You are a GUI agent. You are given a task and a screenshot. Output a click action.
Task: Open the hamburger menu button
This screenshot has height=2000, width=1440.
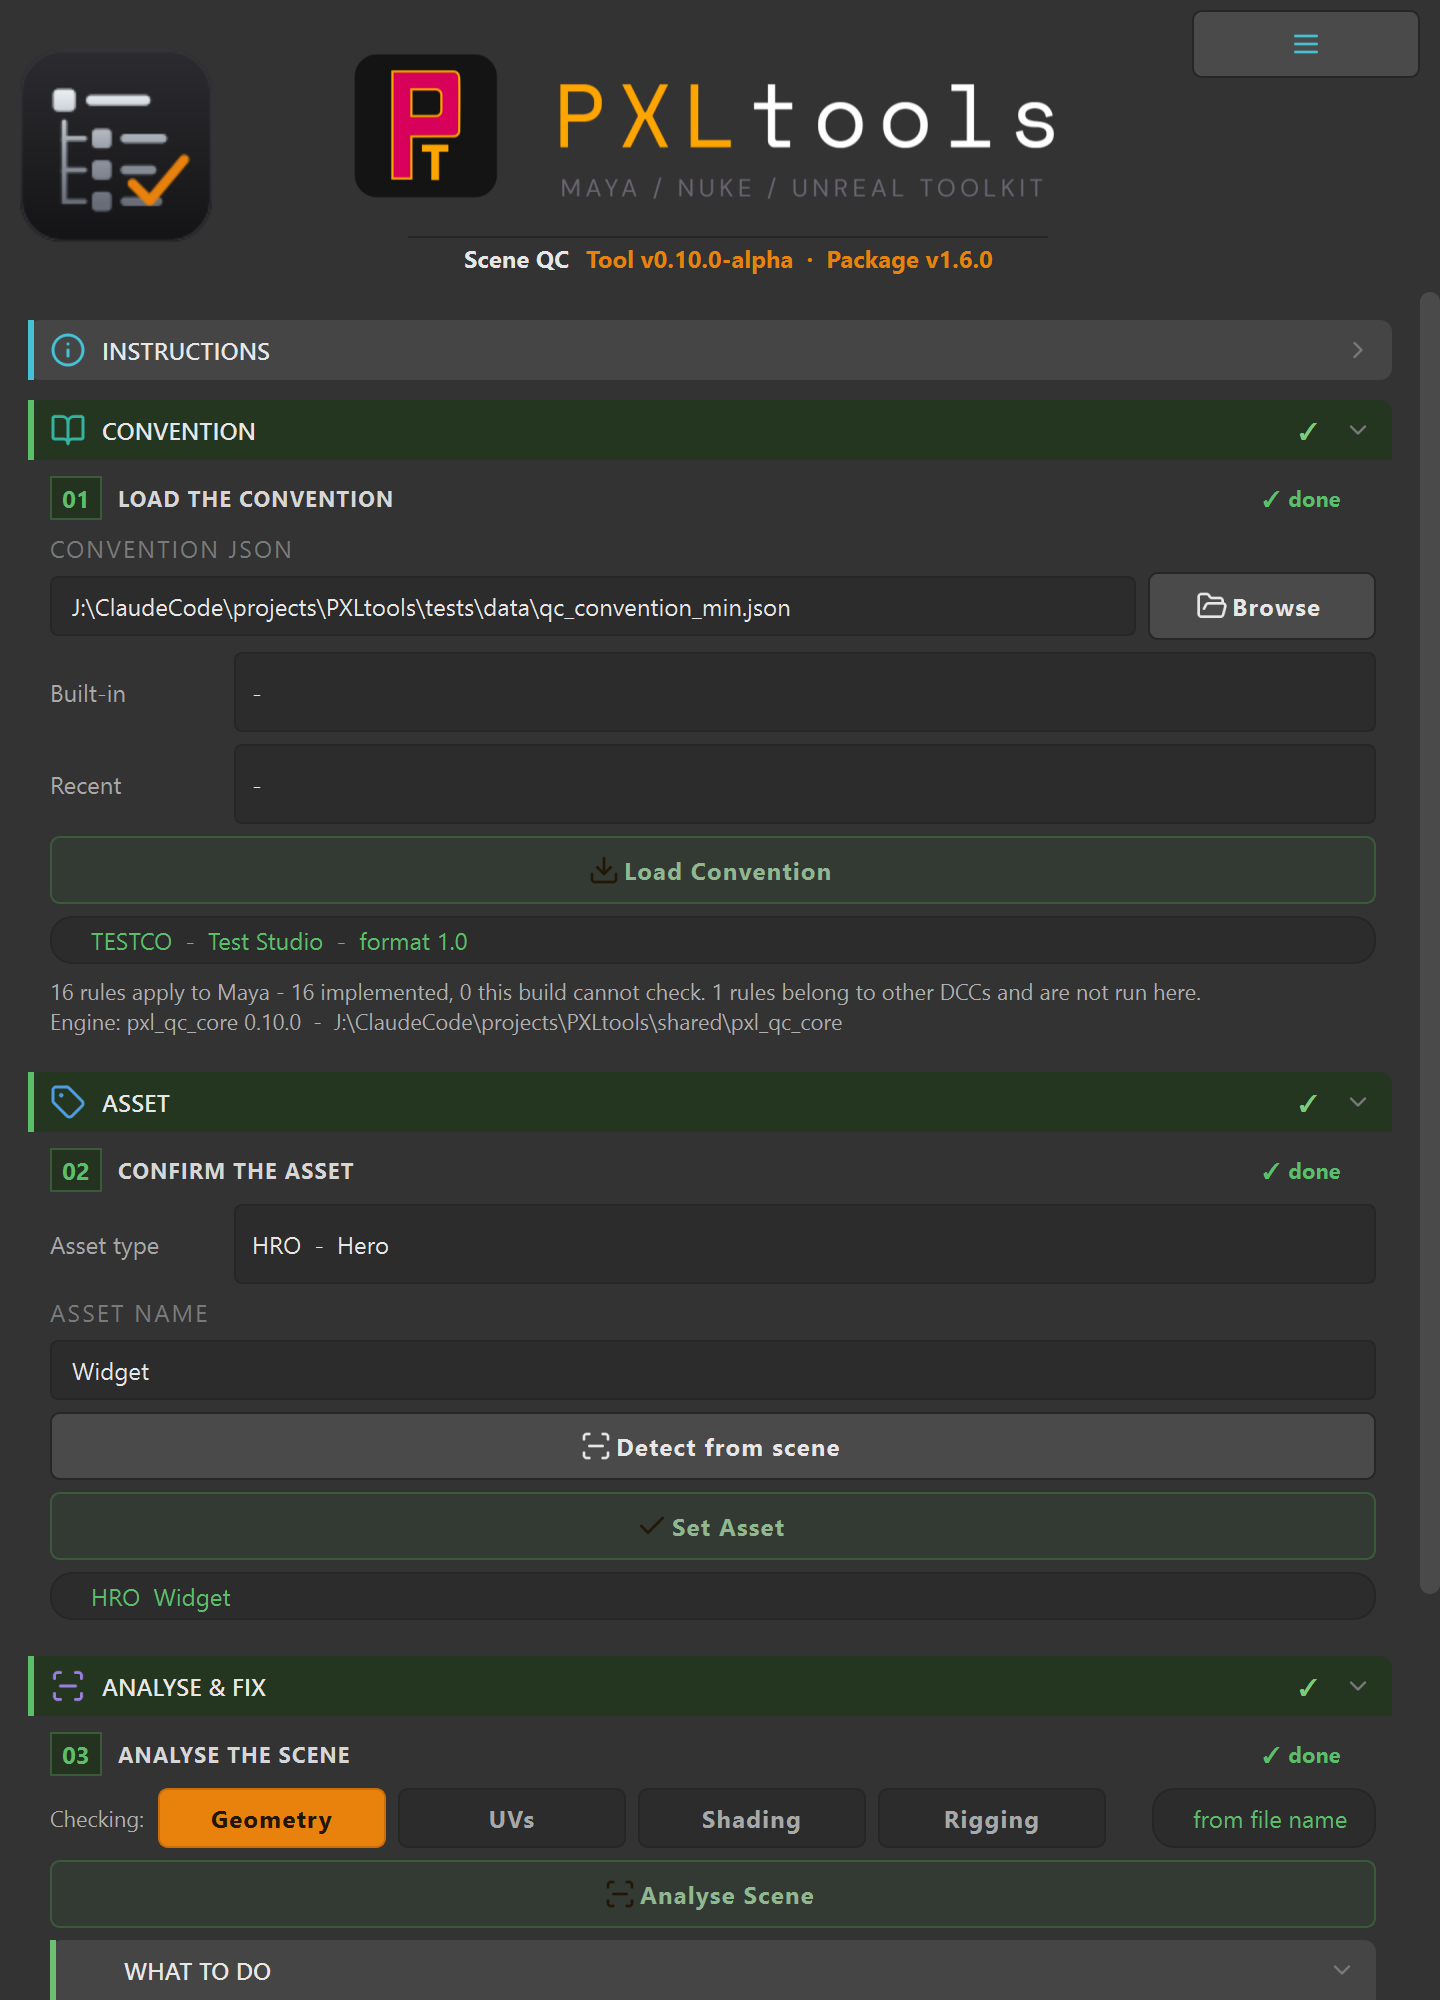pyautogui.click(x=1305, y=44)
